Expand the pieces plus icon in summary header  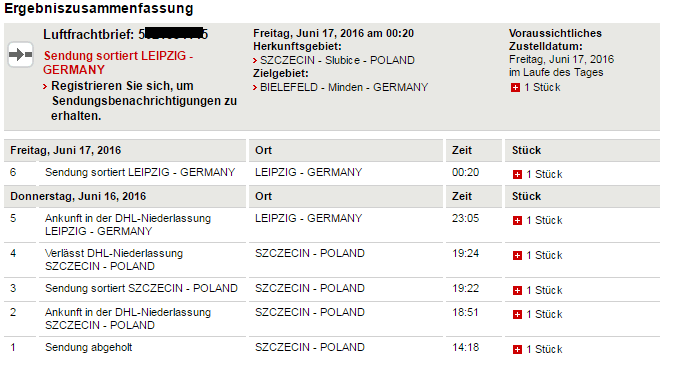[515, 88]
